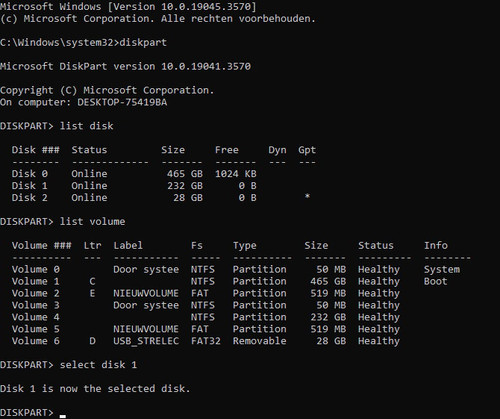Click the 'select disk 1' command
500x419 pixels.
pos(98,365)
